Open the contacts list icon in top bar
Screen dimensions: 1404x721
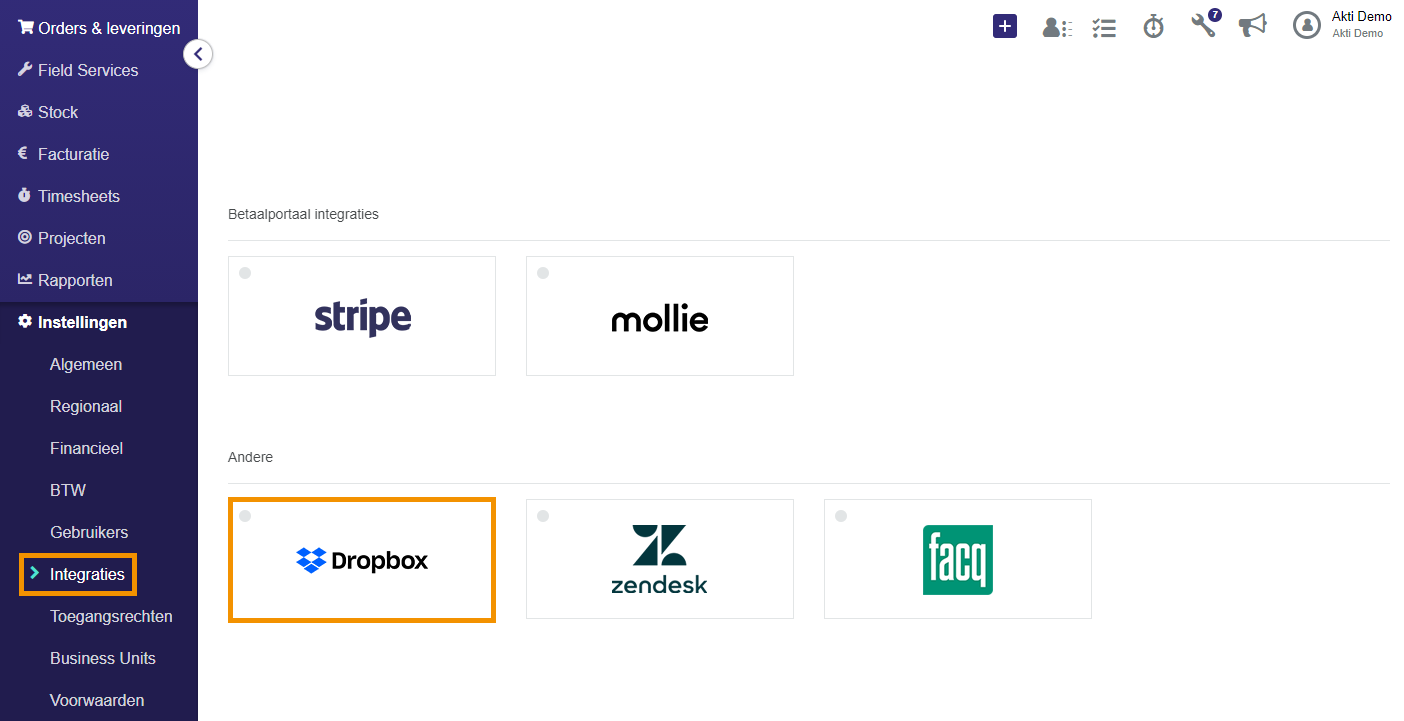point(1057,27)
